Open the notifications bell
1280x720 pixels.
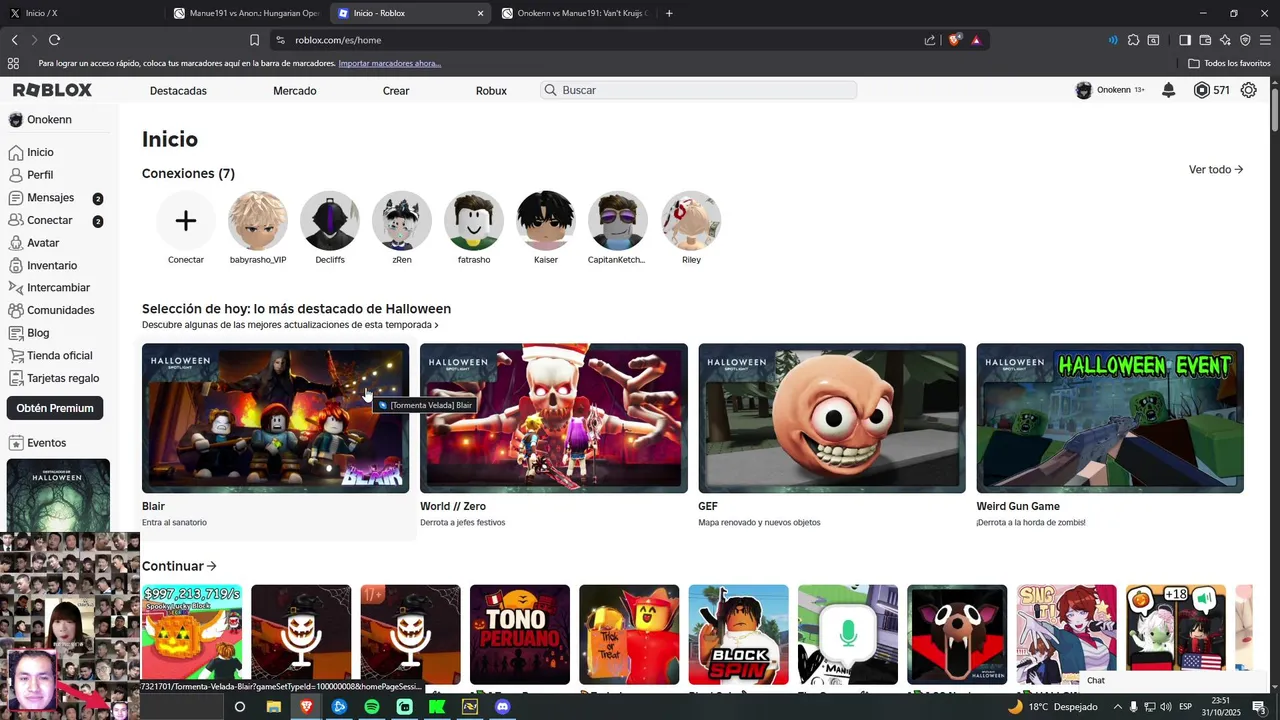1168,90
